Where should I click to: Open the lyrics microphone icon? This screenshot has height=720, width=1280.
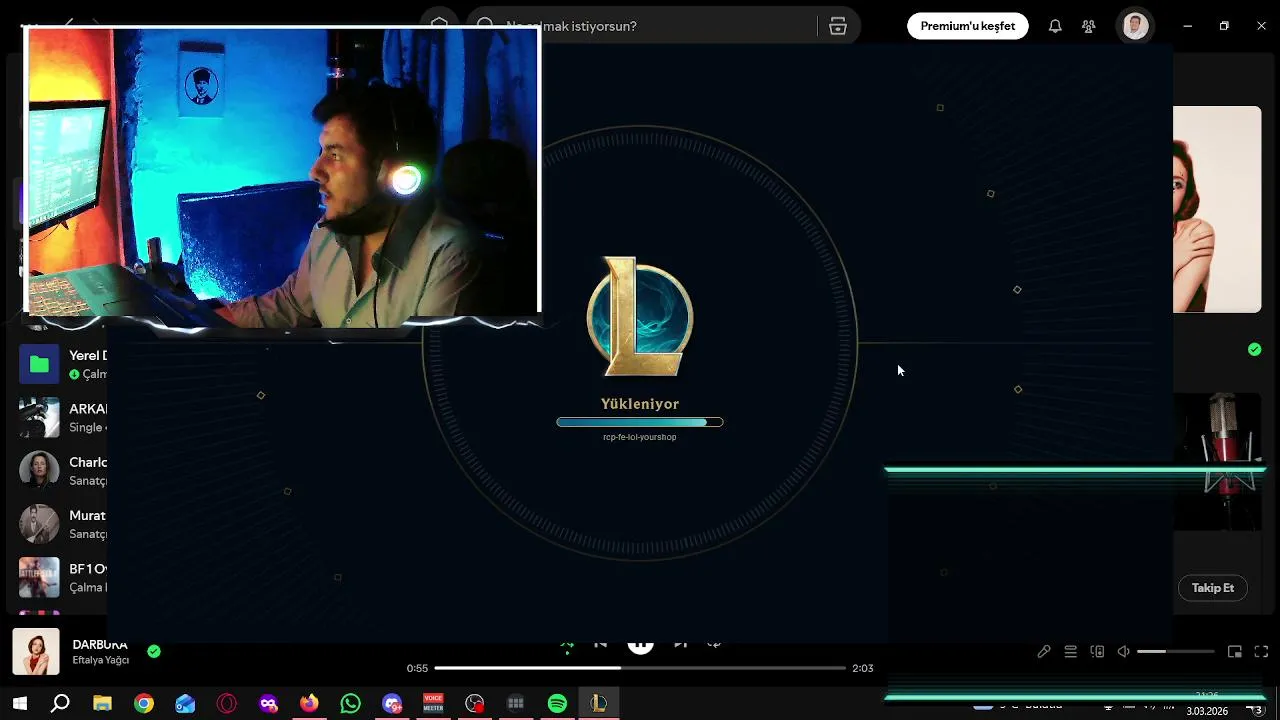[1044, 652]
